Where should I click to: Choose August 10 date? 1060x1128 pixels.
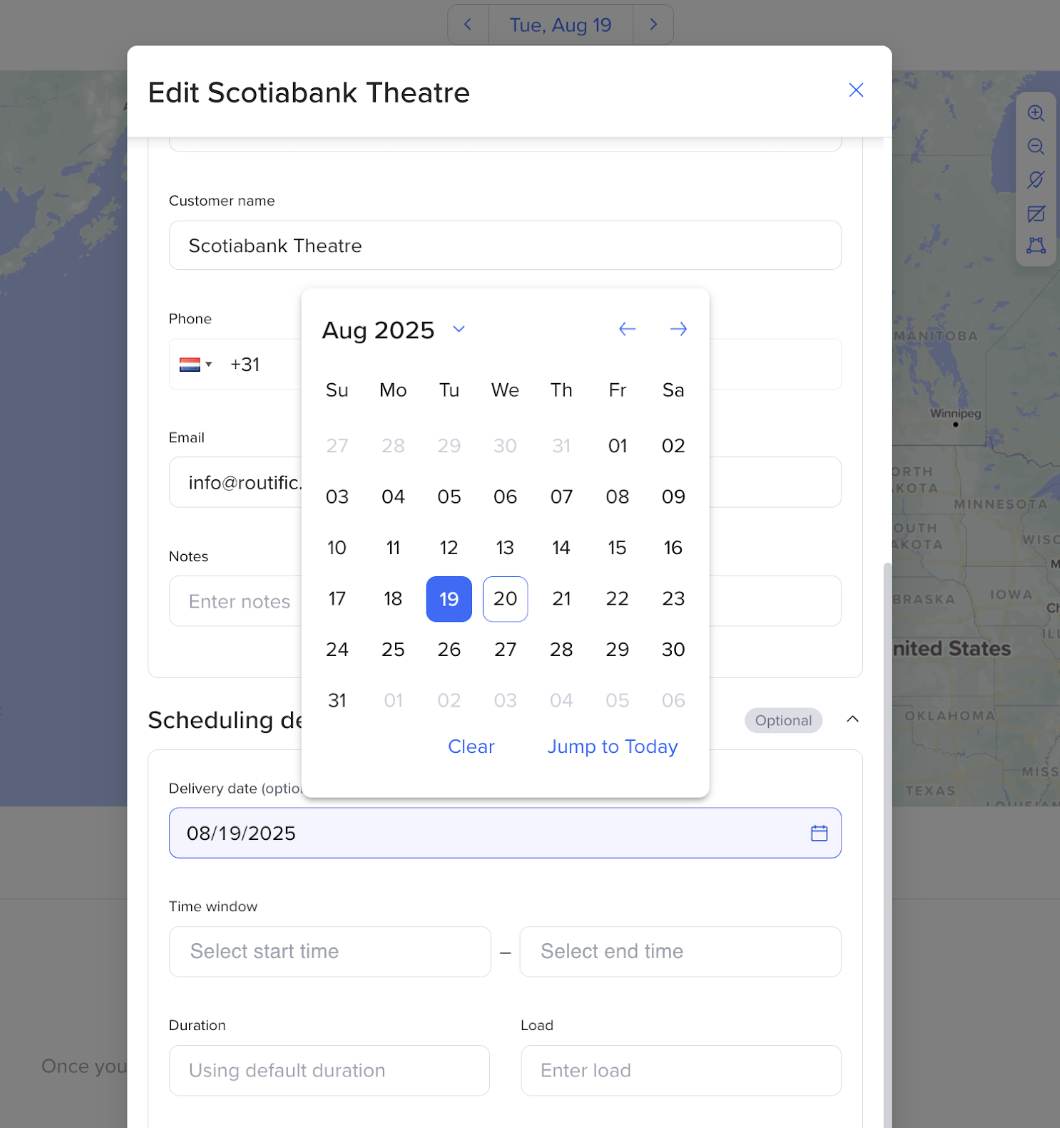[337, 548]
